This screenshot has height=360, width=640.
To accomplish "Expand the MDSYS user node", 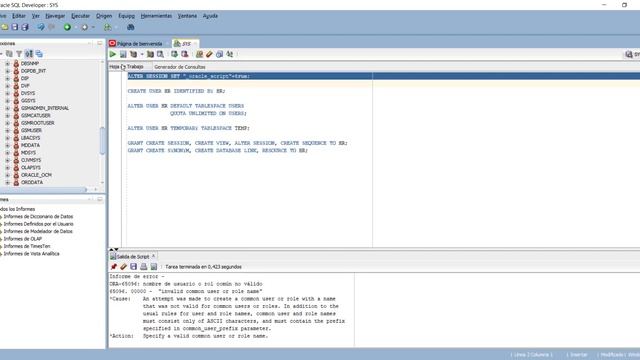I will point(7,153).
